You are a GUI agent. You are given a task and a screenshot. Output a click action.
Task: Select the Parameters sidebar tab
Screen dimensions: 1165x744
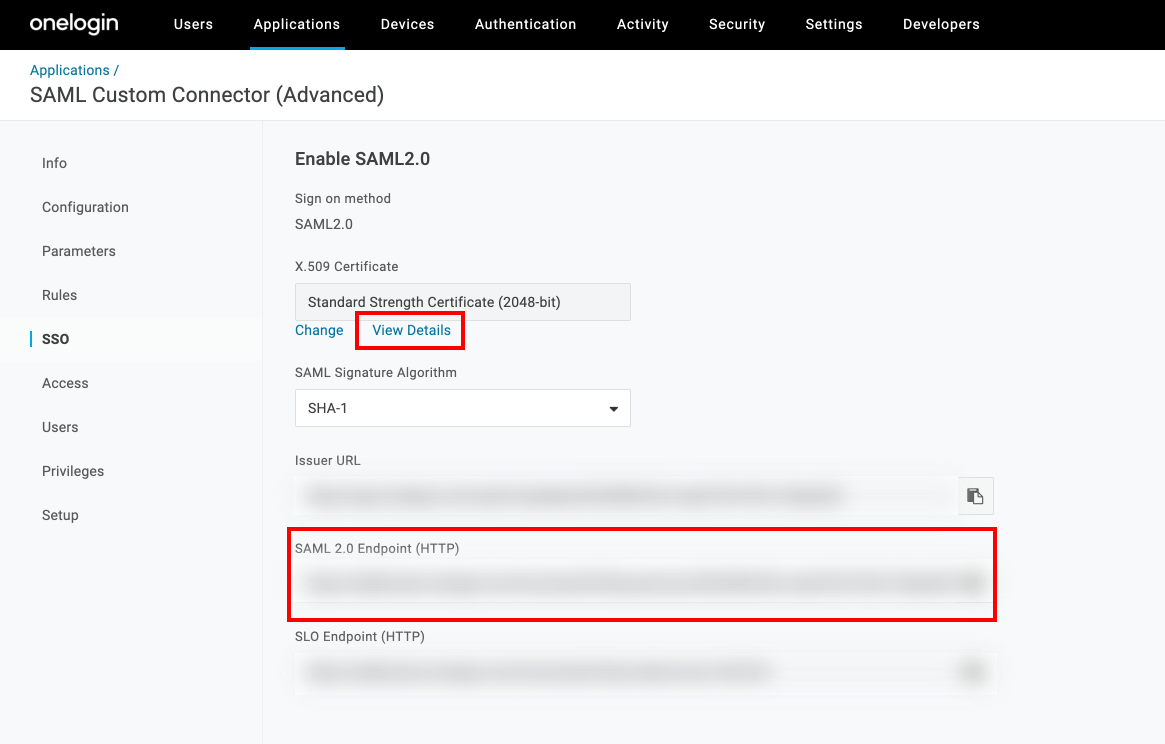(x=79, y=251)
